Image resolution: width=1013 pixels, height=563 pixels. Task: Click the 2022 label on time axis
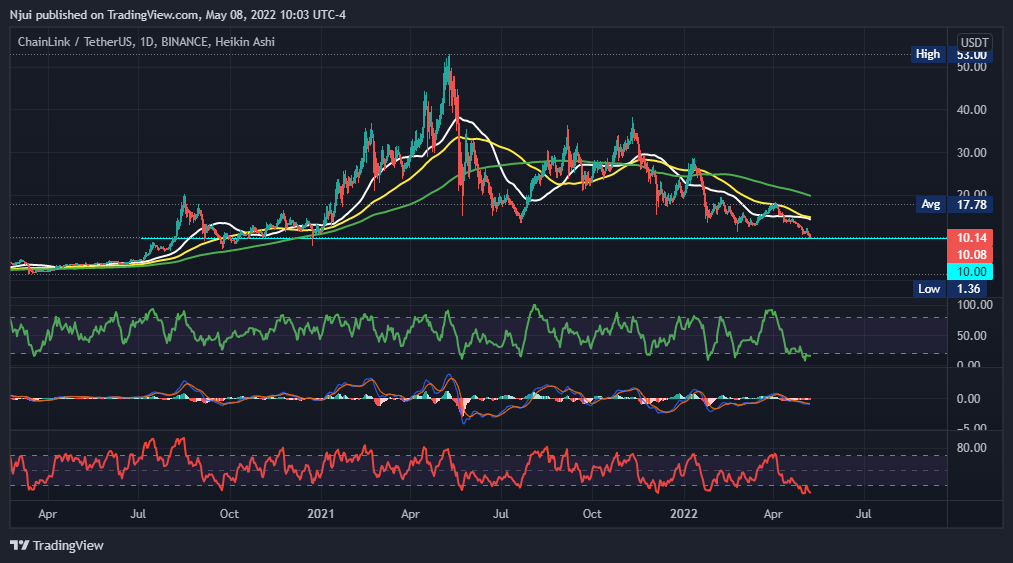coord(683,513)
